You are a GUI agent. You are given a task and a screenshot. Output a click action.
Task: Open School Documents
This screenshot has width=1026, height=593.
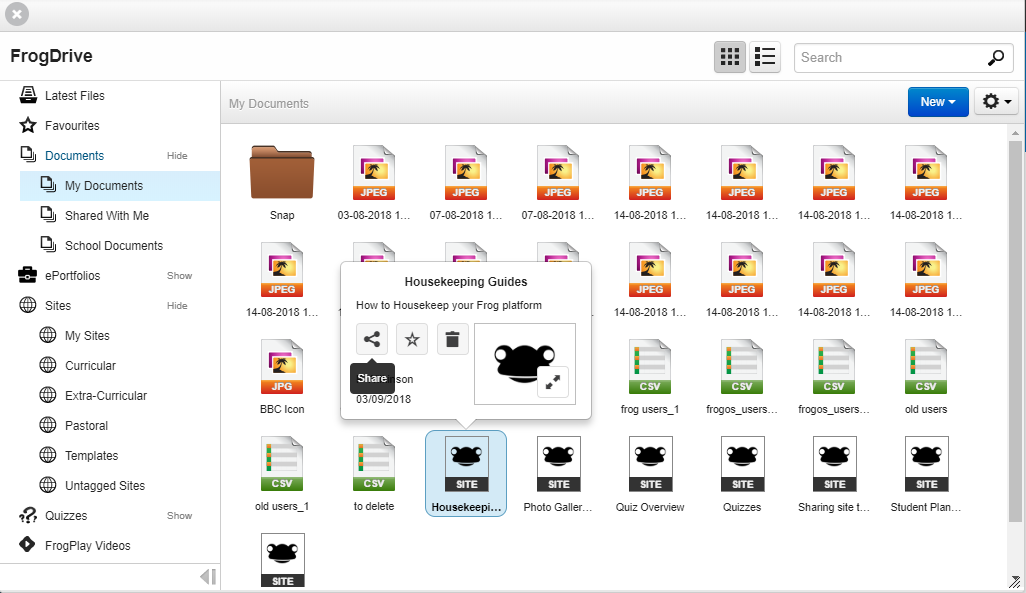[x=113, y=246]
